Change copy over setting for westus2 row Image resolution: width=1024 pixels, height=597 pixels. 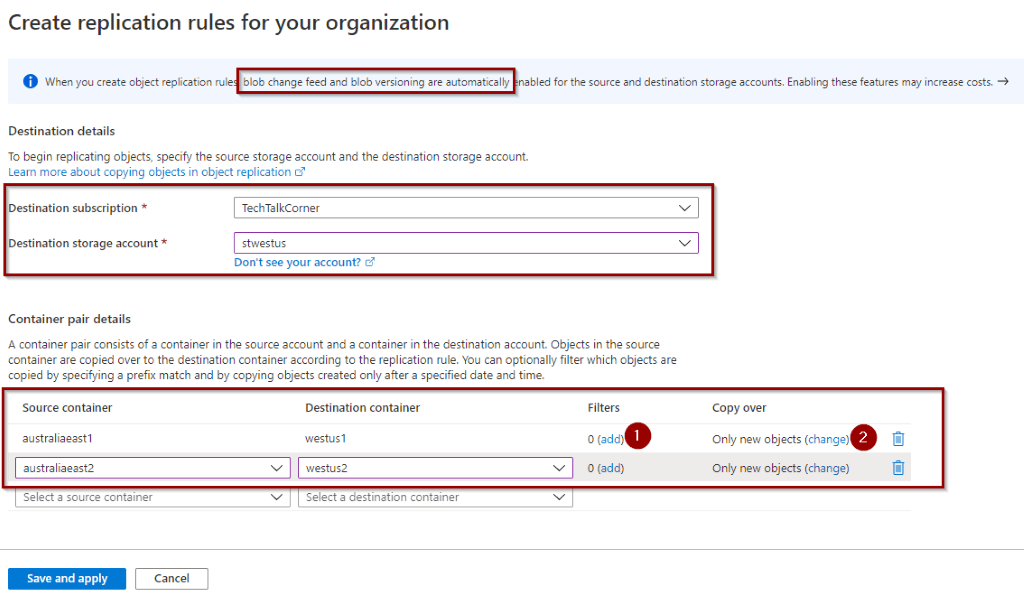[x=827, y=468]
